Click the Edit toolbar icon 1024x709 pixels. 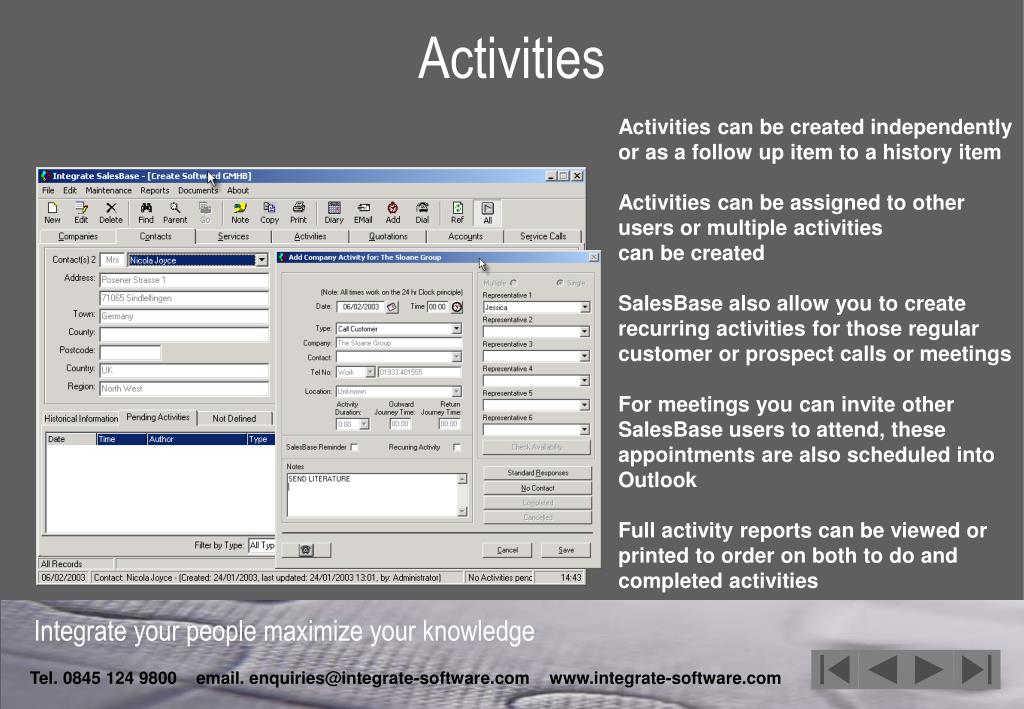[x=81, y=212]
